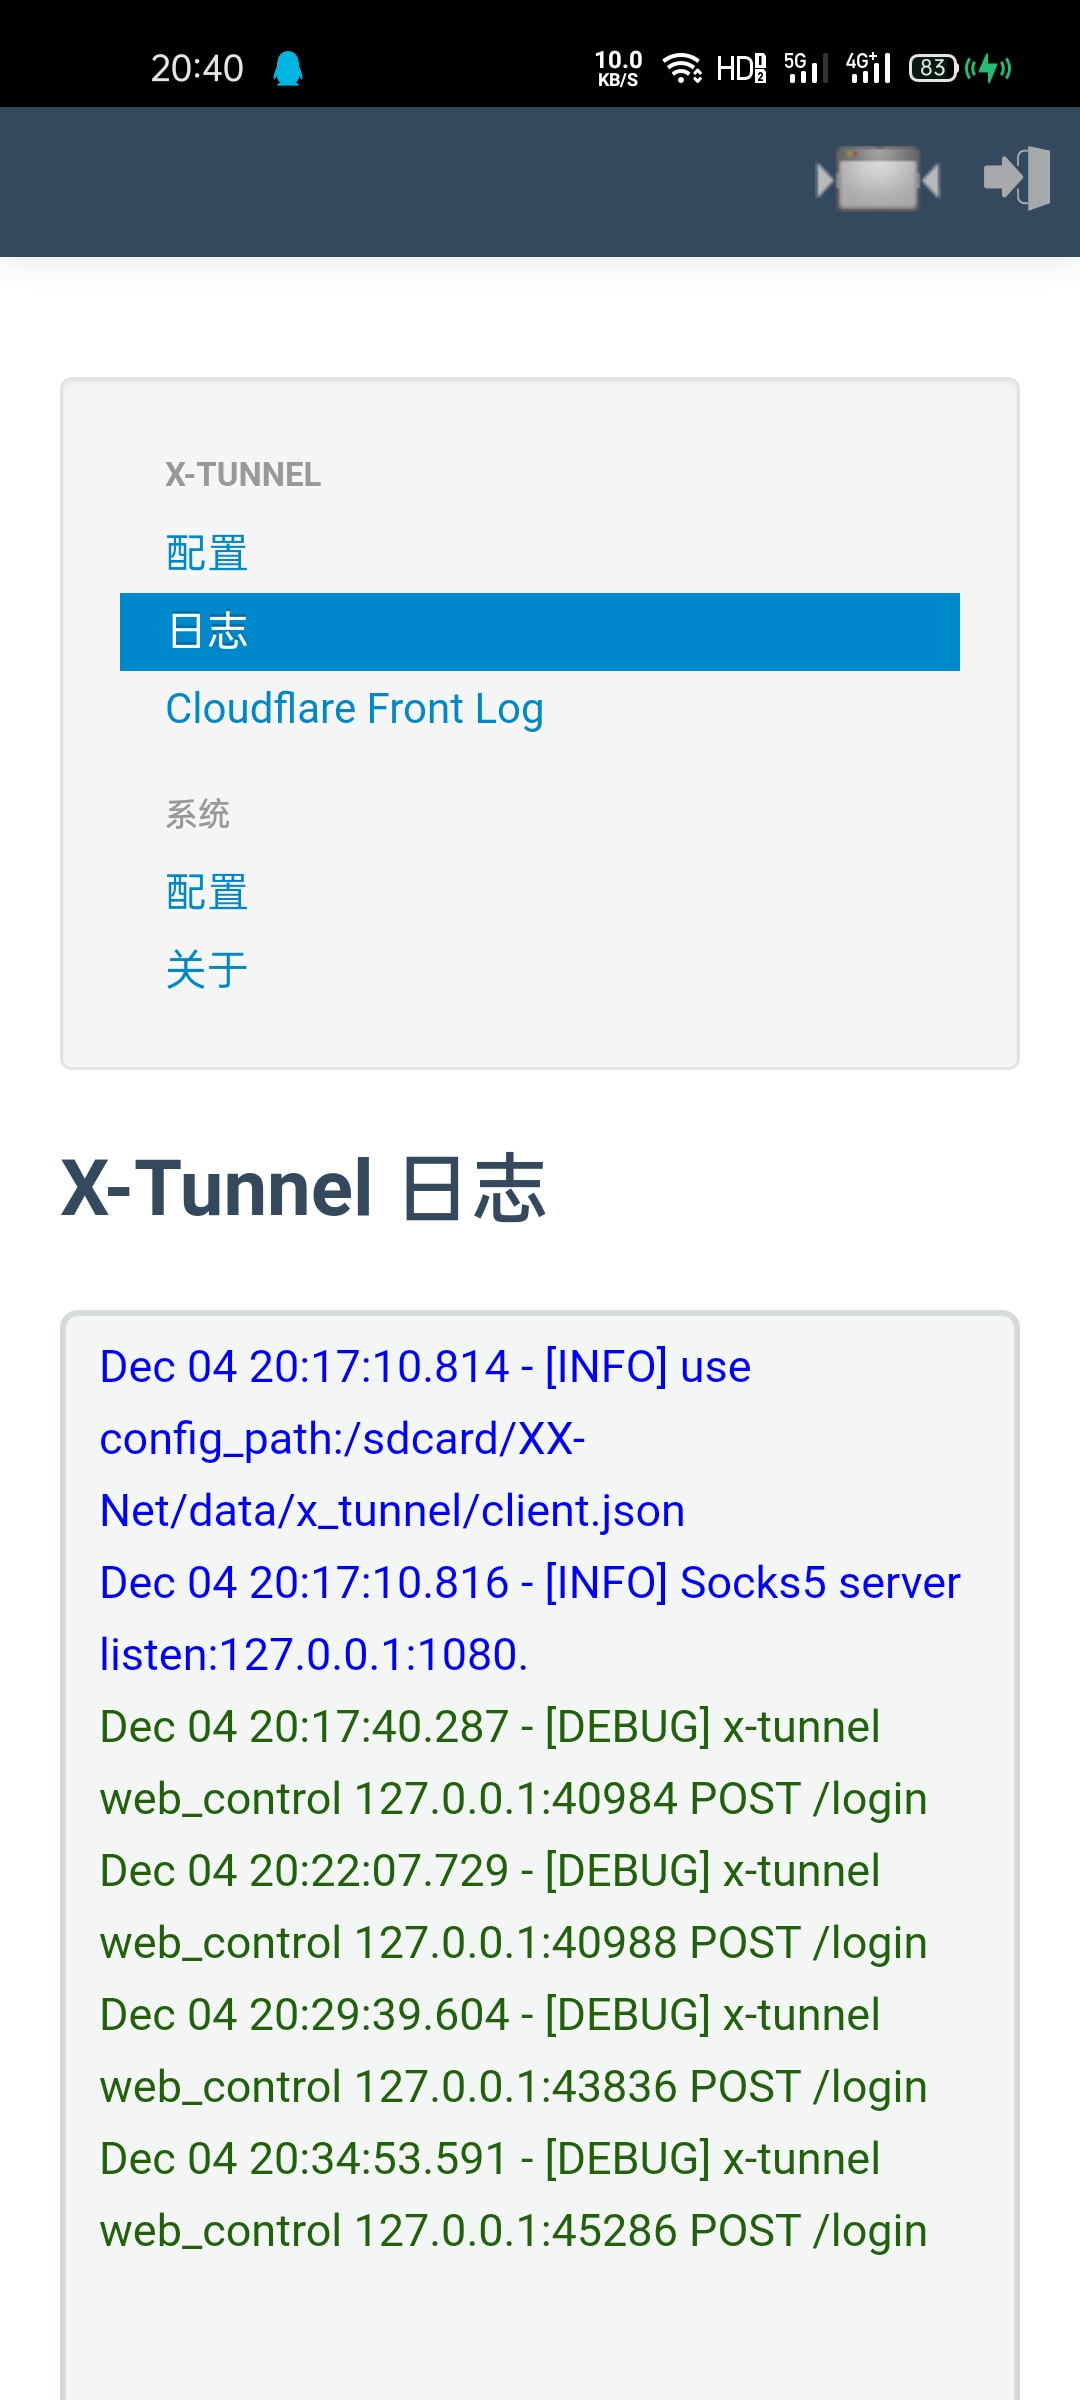The width and height of the screenshot is (1080, 2400).
Task: Click the X-TUNNEL section header
Action: click(x=243, y=476)
